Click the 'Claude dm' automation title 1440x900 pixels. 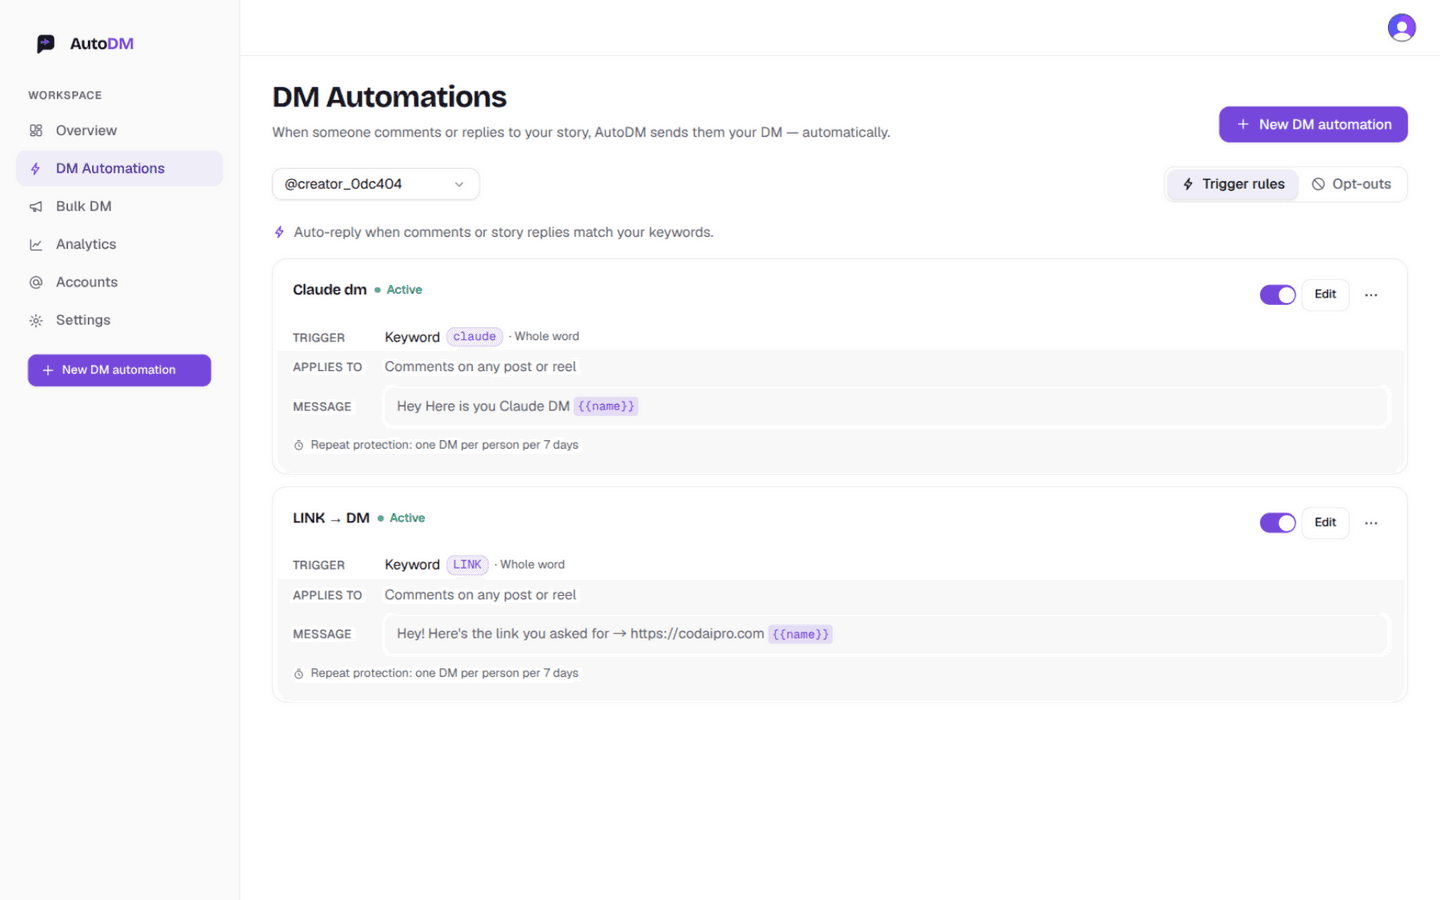[x=330, y=290]
